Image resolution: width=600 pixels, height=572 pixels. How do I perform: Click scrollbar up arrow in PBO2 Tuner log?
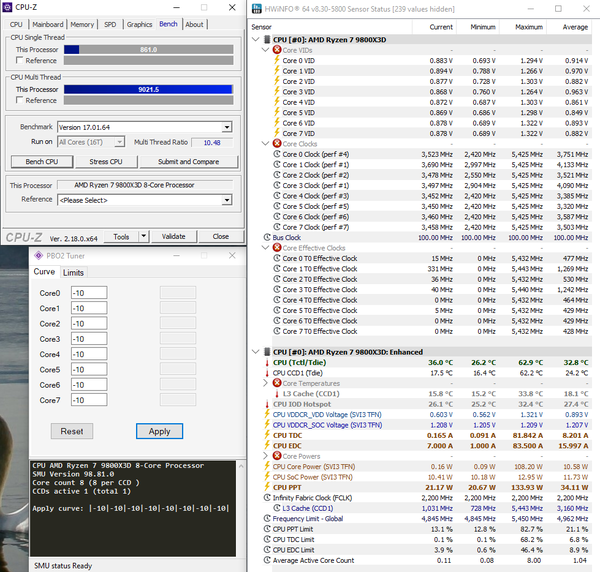tap(241, 466)
